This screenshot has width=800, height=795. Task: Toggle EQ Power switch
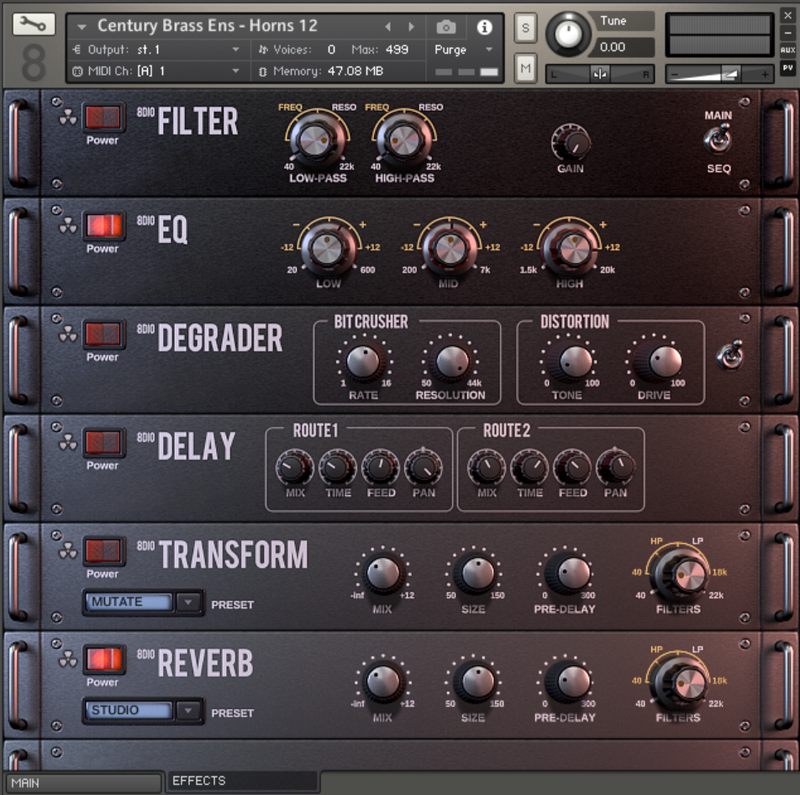[x=104, y=225]
